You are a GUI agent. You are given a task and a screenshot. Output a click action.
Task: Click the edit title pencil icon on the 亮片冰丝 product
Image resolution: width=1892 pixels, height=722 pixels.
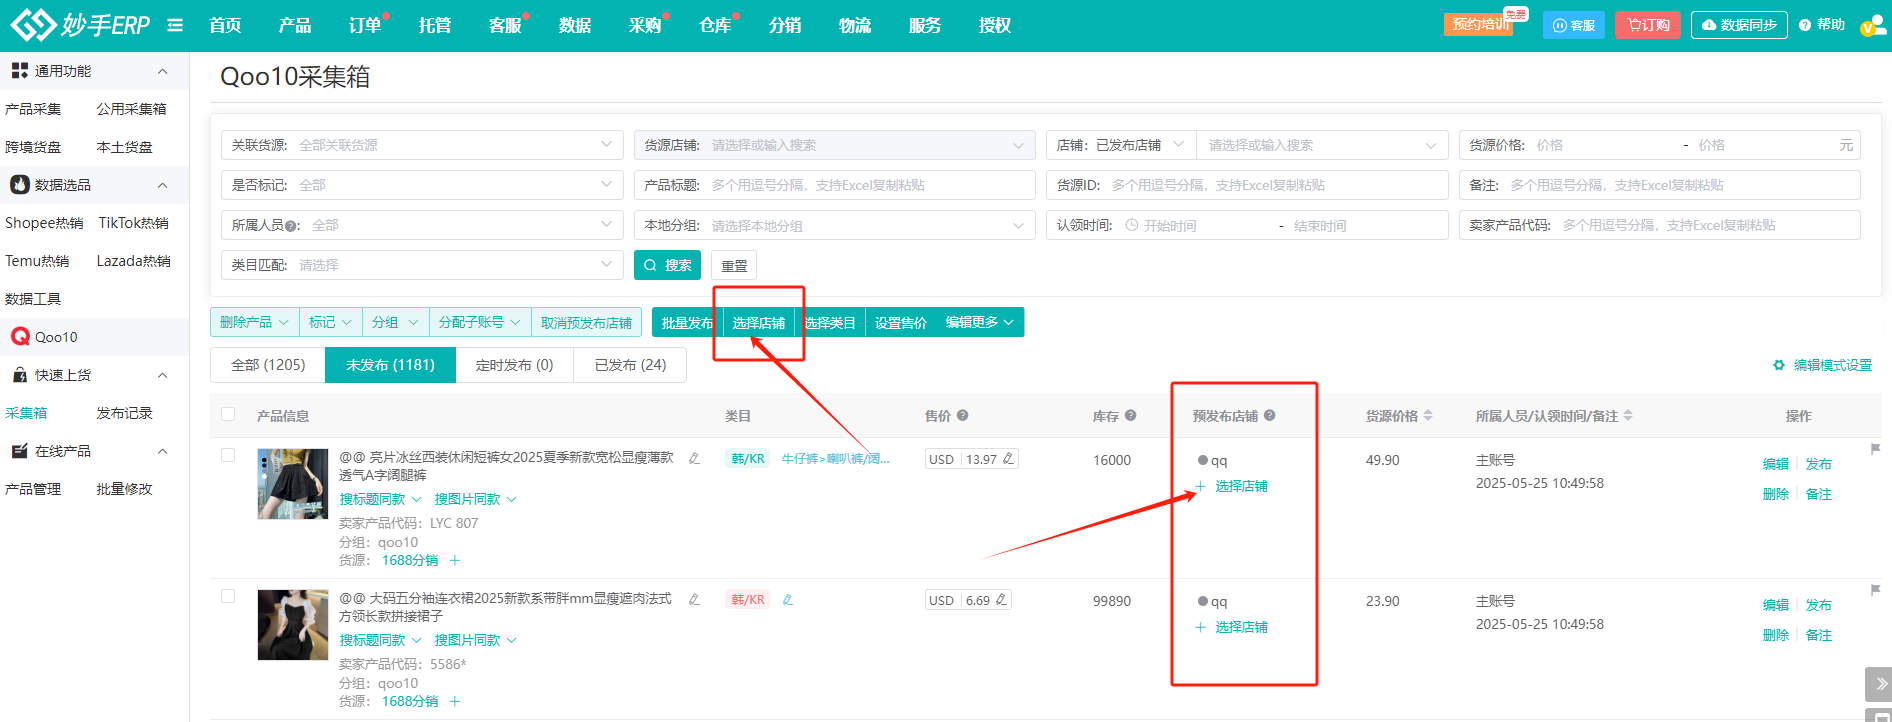click(x=695, y=458)
